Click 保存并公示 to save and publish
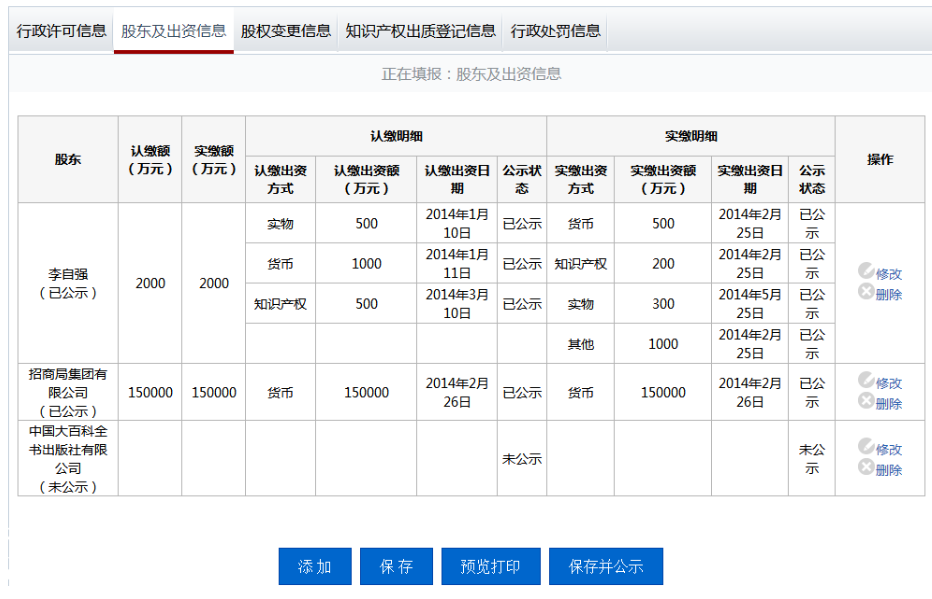Image resolution: width=932 pixels, height=599 pixels. coord(601,566)
